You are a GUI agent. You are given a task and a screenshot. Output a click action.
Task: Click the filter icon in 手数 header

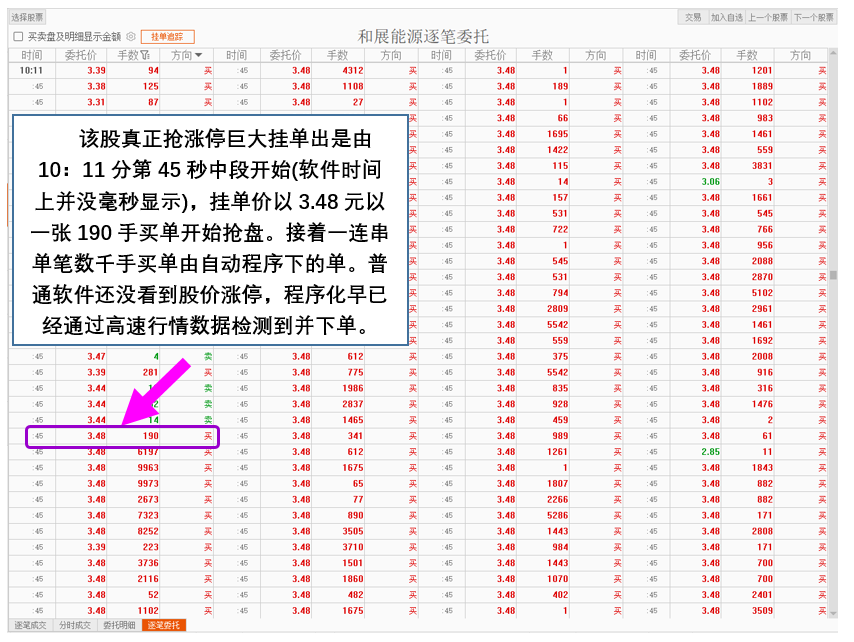coord(147,55)
